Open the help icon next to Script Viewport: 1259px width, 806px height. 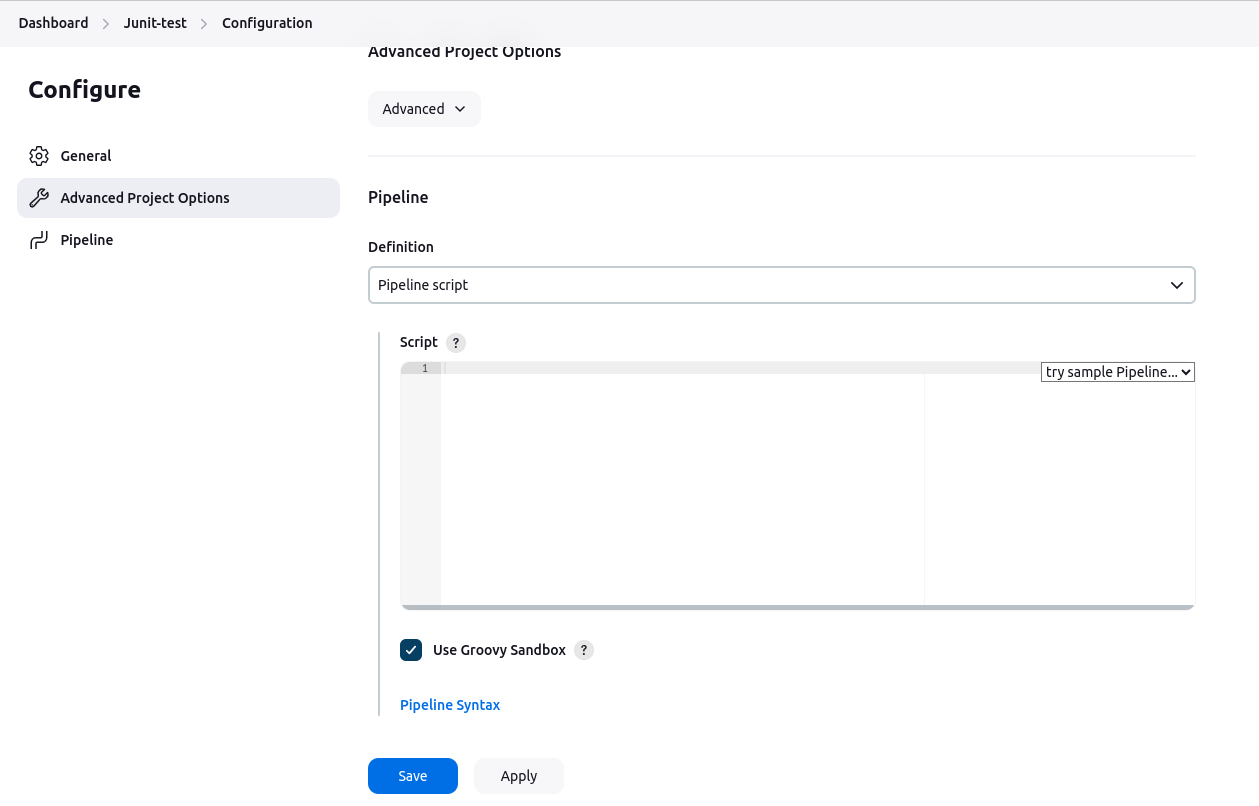point(456,343)
